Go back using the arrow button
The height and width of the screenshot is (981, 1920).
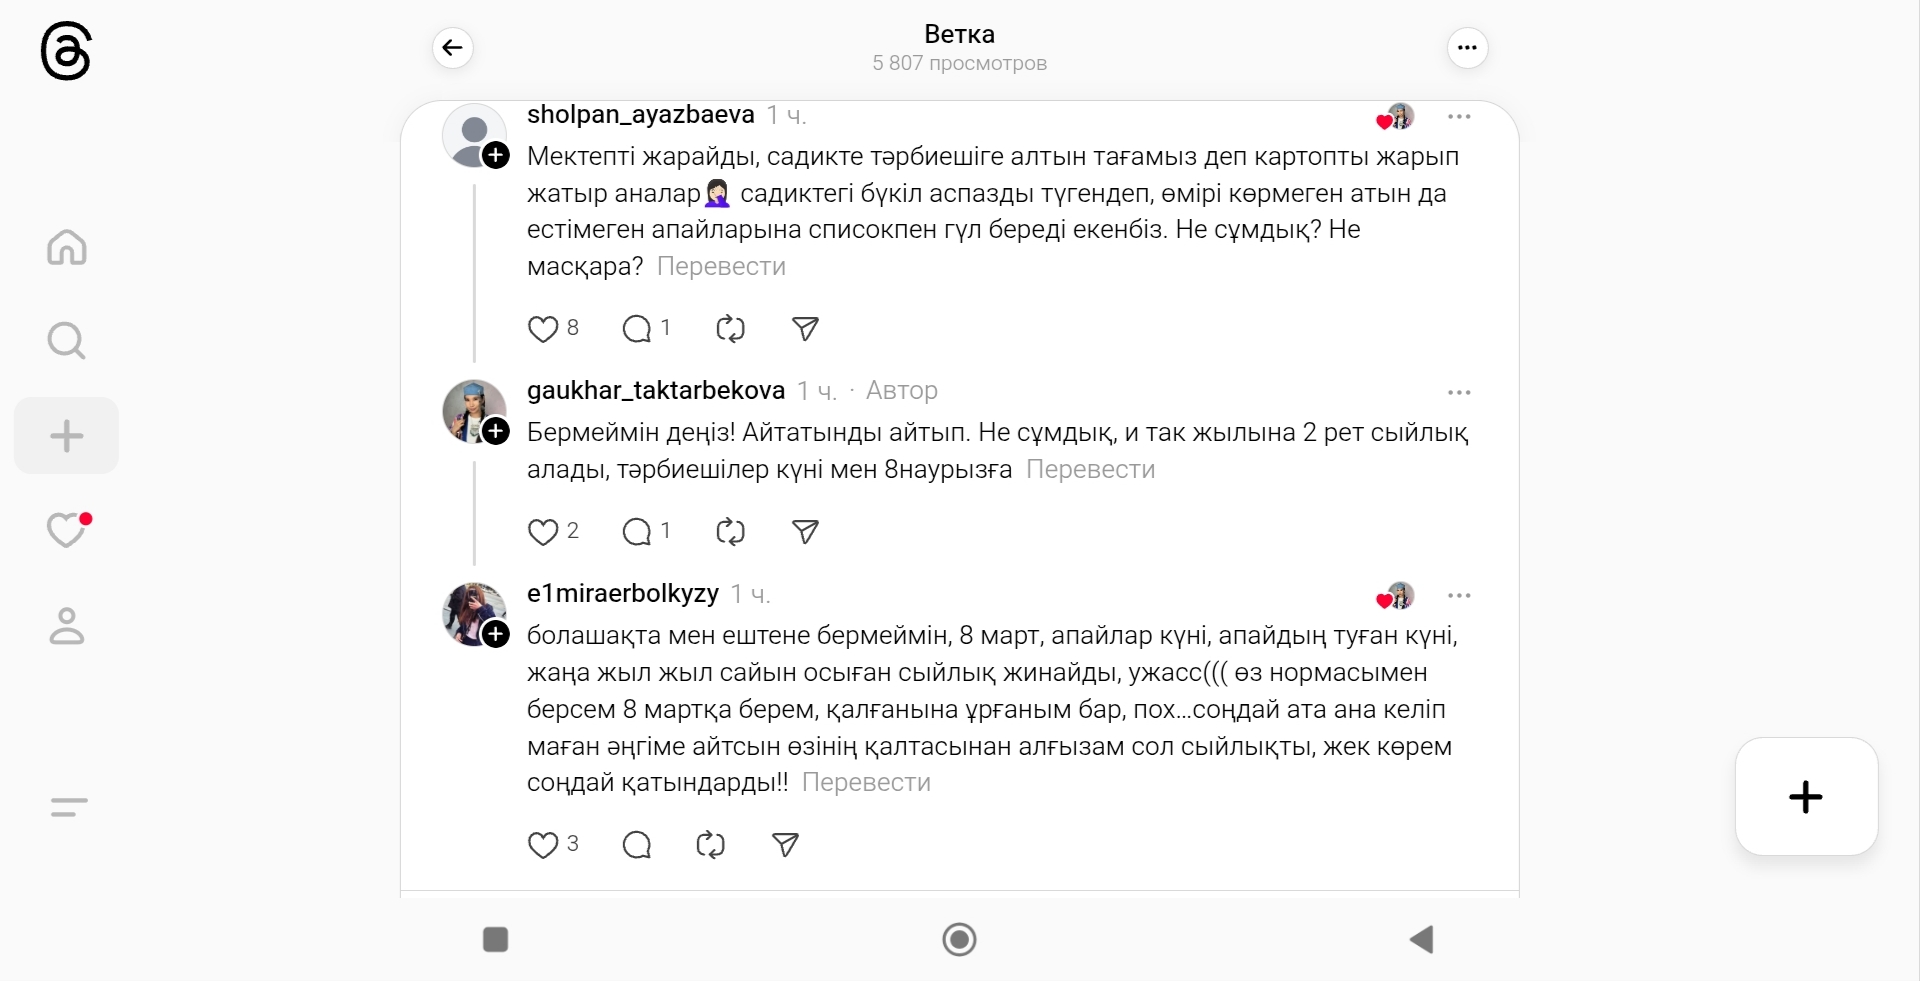click(x=453, y=48)
